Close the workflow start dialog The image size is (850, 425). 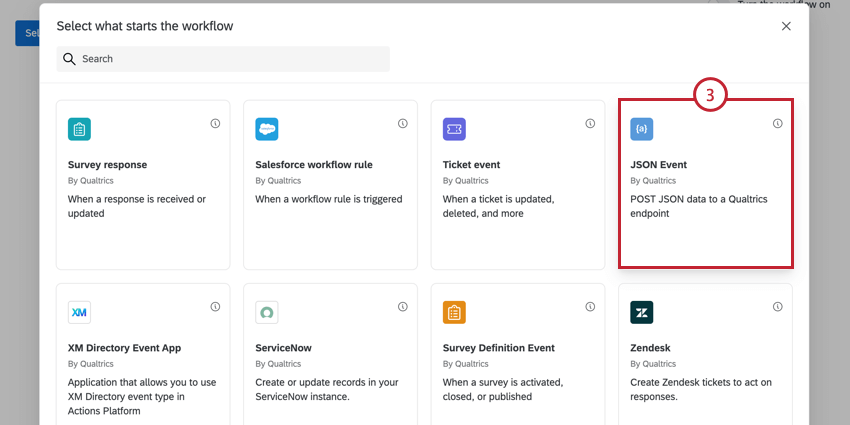pos(786,26)
